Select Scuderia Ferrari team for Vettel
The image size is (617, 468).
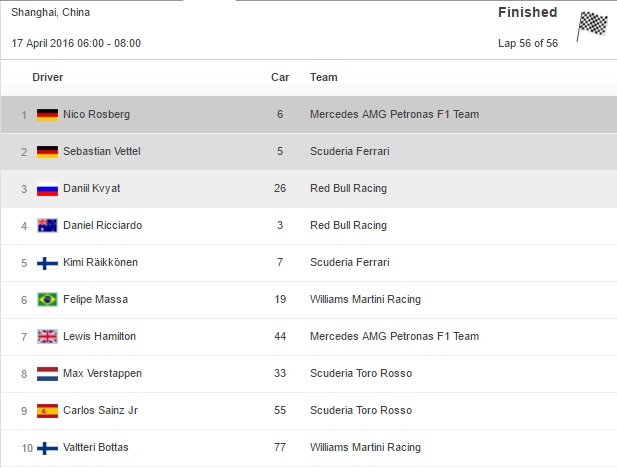[350, 151]
